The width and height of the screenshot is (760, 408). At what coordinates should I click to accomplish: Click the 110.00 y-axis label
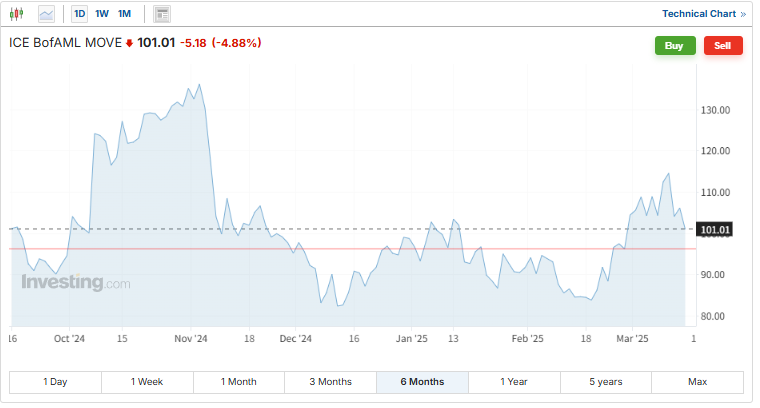click(715, 192)
